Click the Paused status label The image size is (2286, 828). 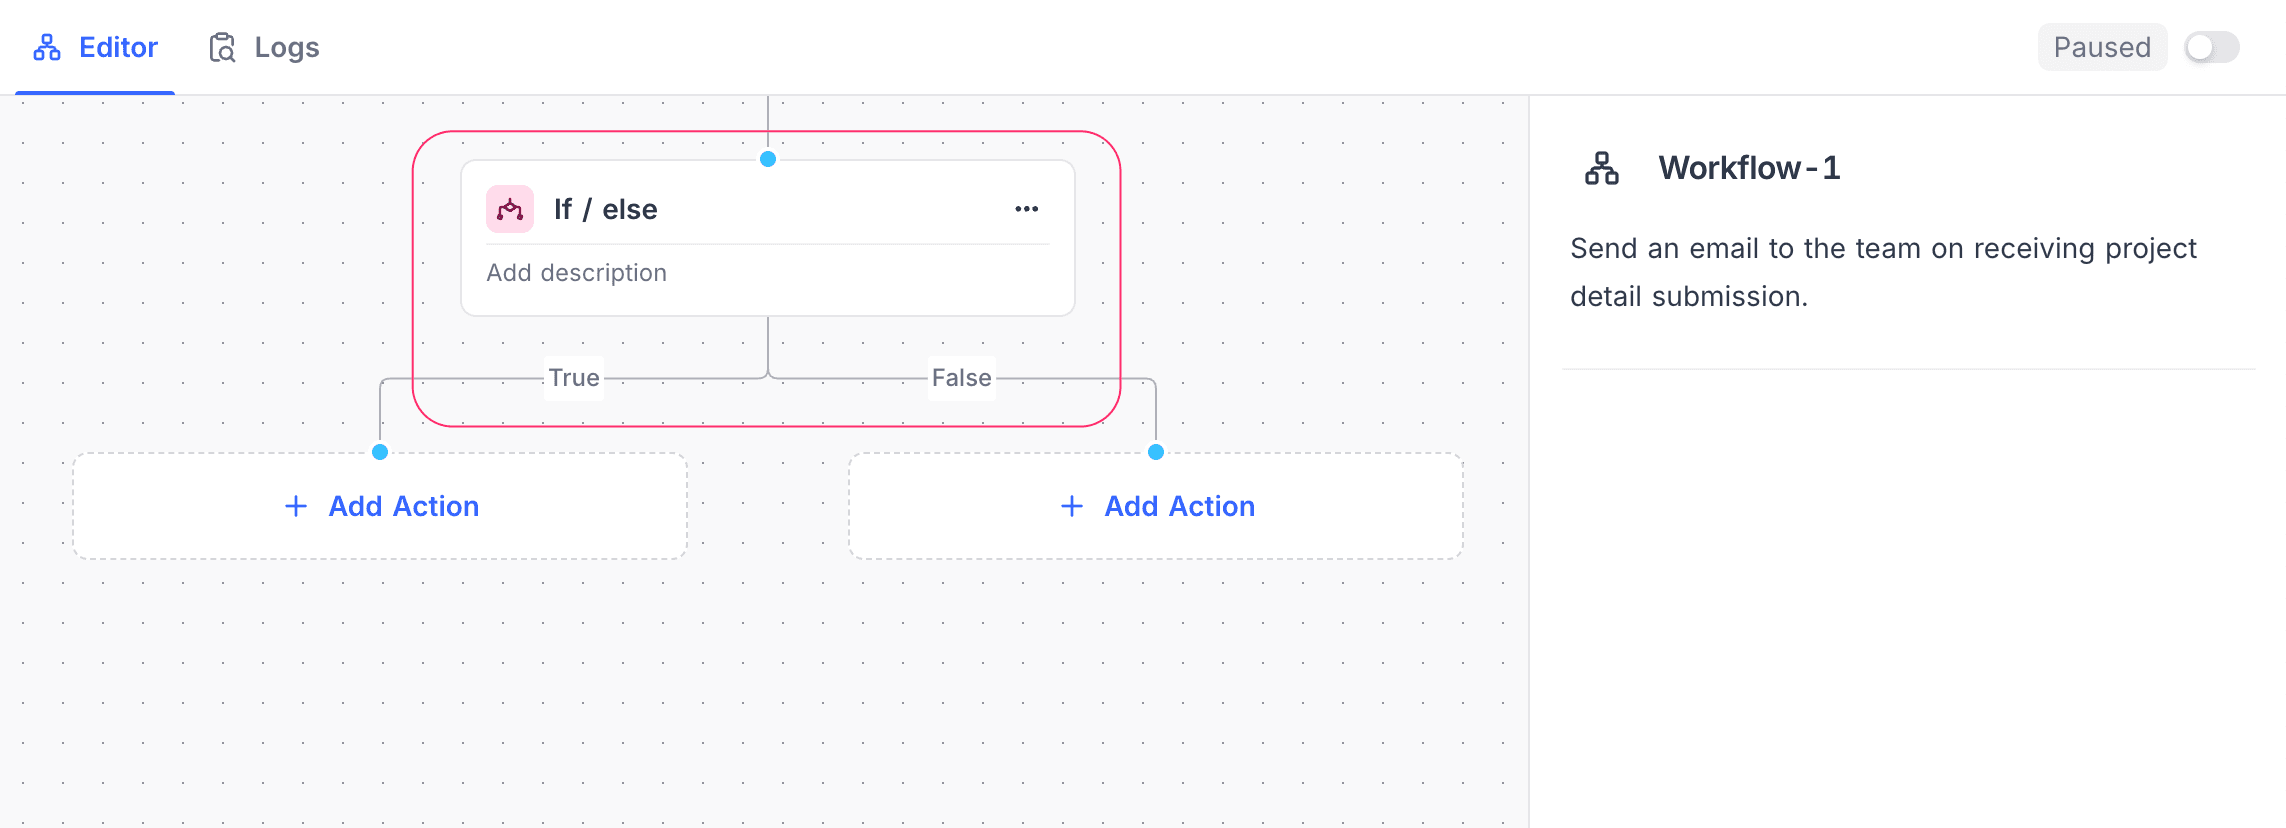pyautogui.click(x=2102, y=46)
